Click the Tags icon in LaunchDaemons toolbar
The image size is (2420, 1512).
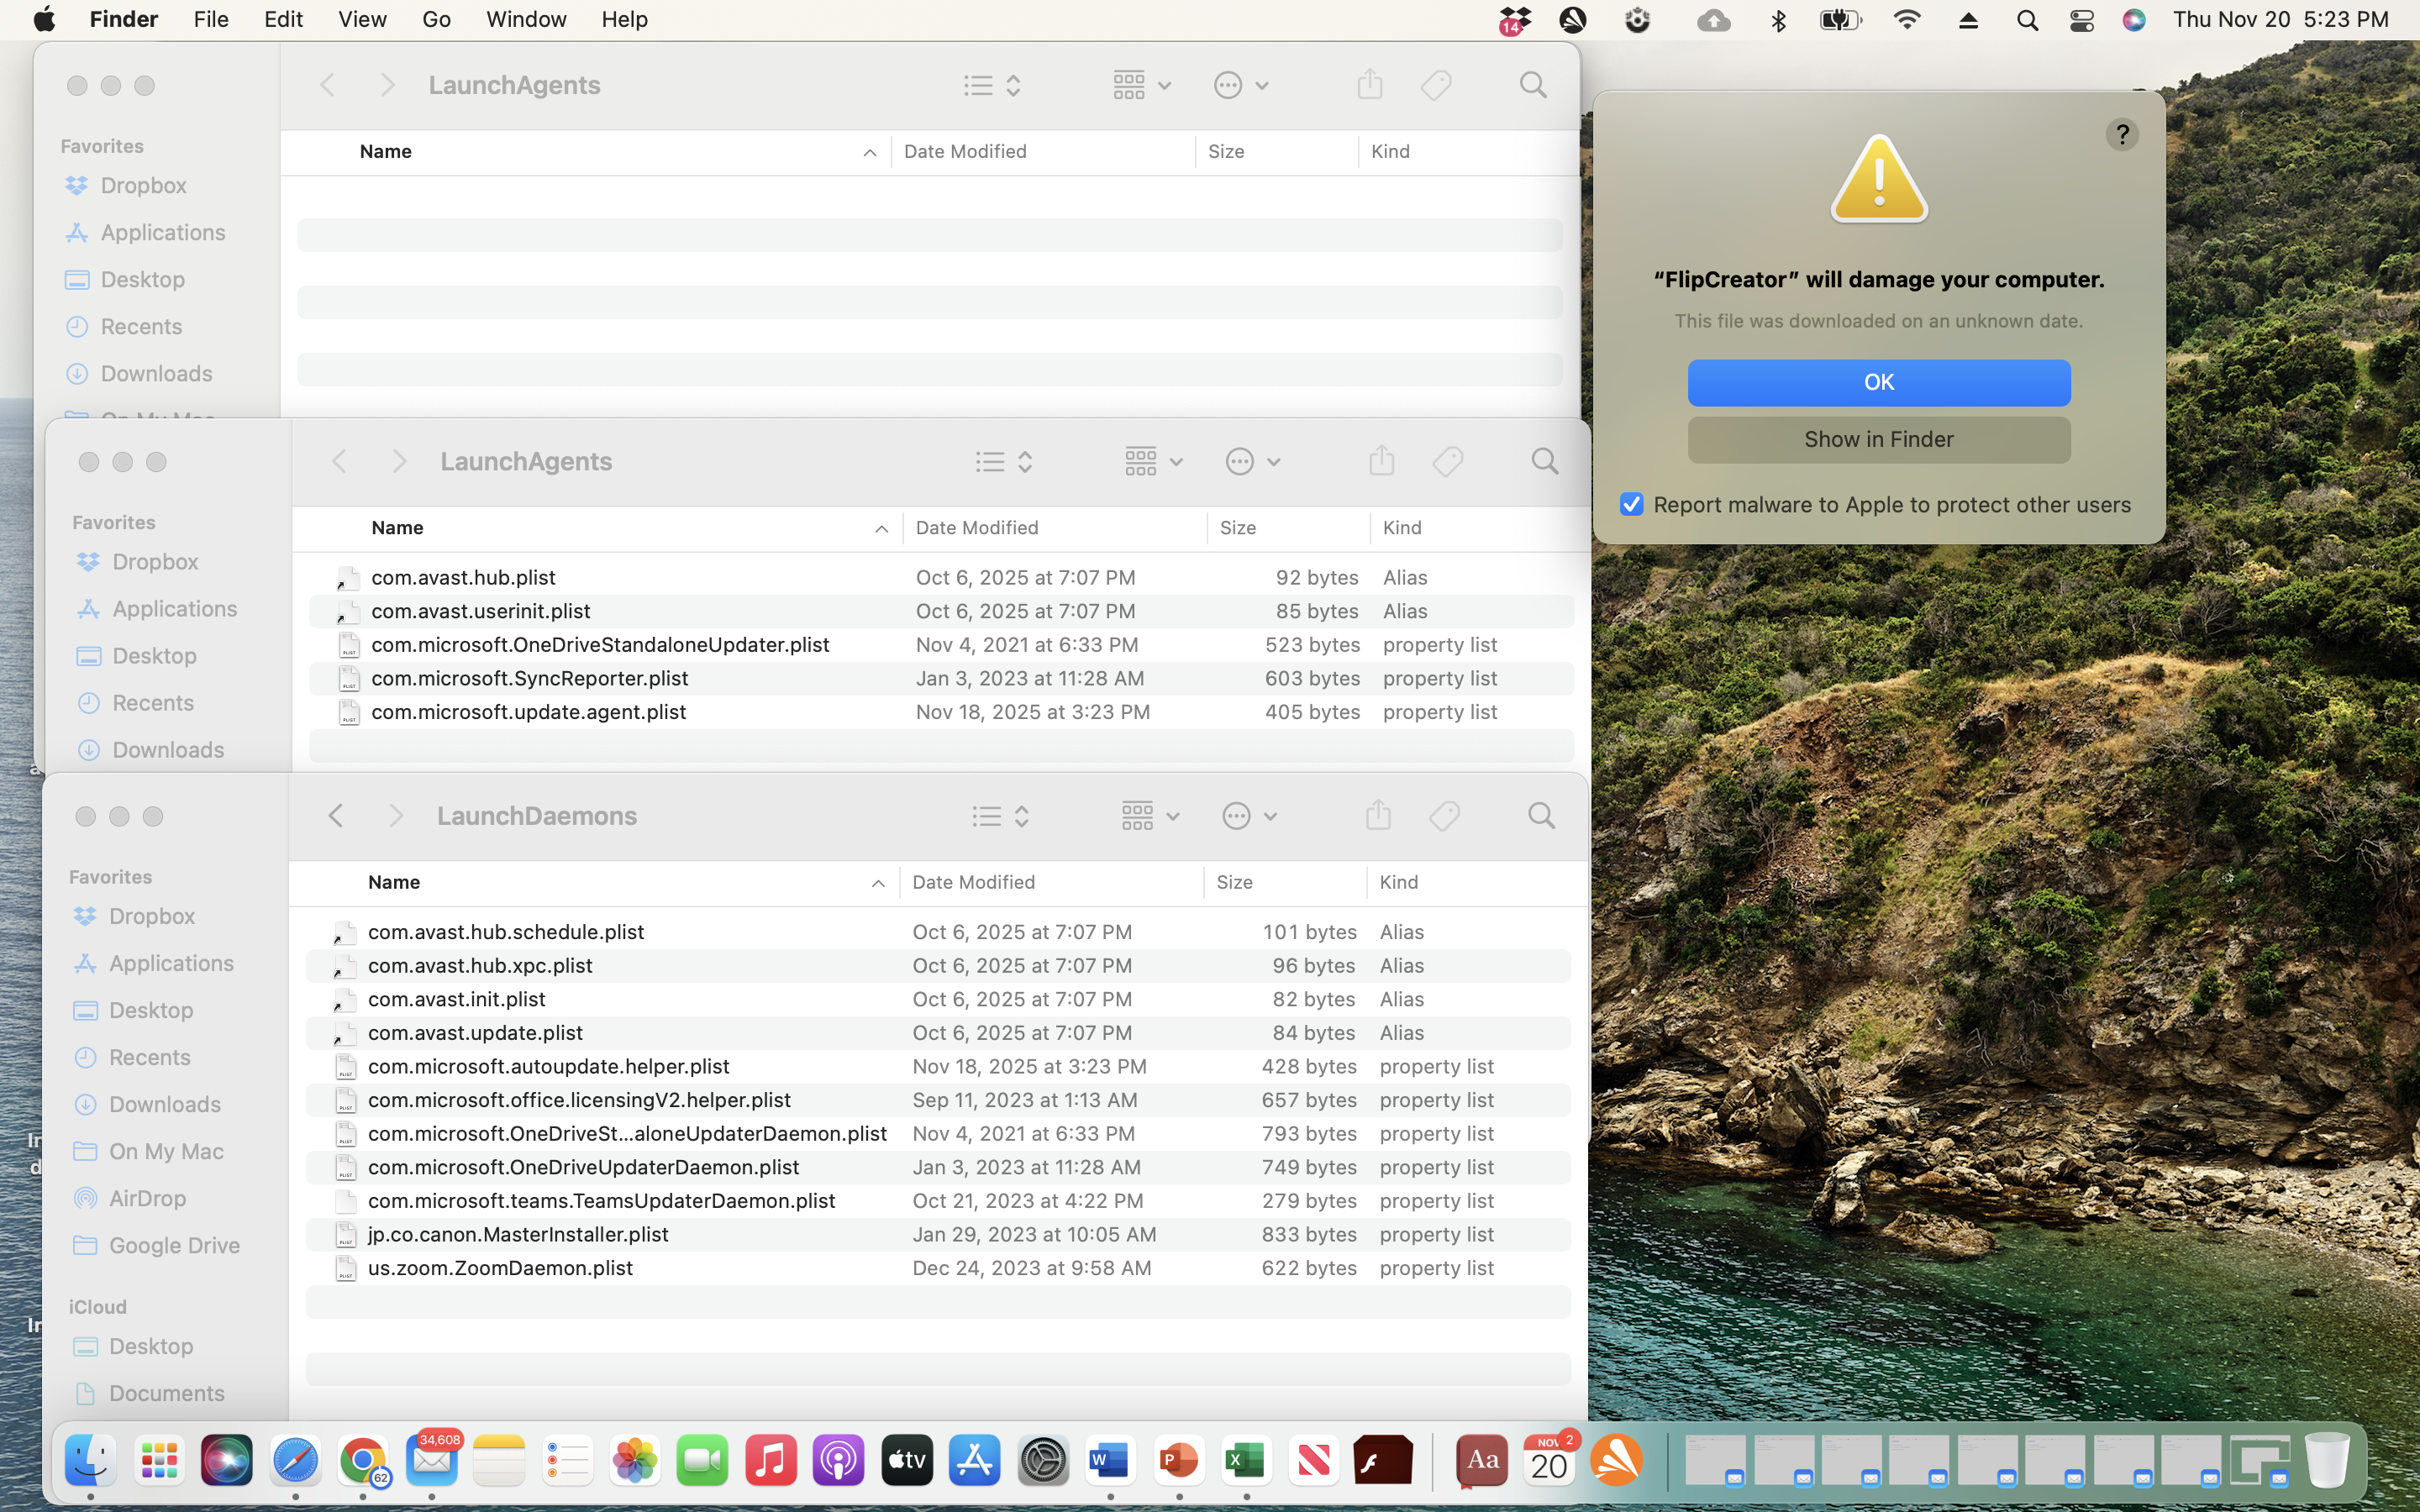pyautogui.click(x=1444, y=815)
